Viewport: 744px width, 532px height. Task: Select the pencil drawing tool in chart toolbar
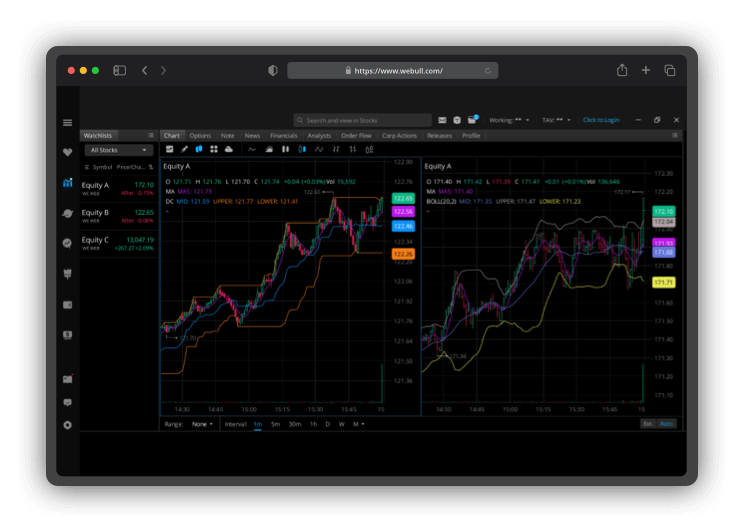184,149
